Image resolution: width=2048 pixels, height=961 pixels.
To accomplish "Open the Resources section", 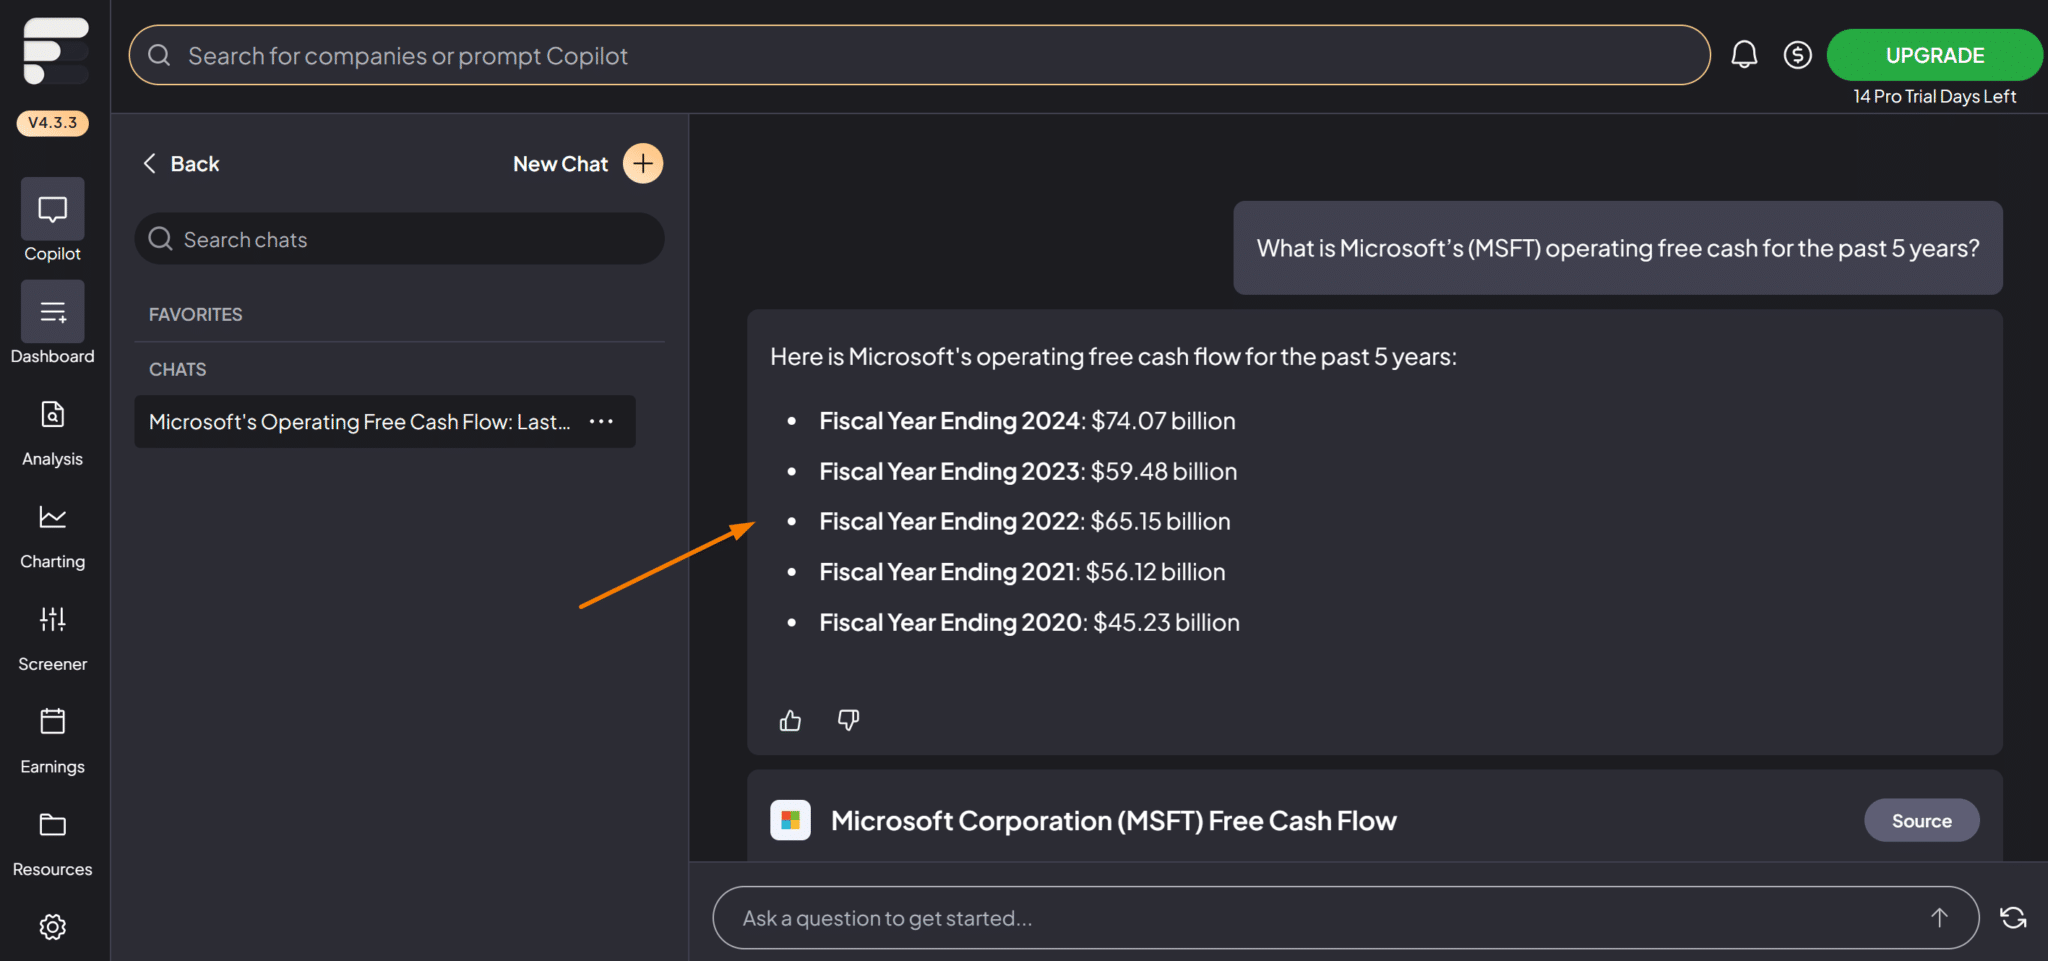I will (52, 838).
